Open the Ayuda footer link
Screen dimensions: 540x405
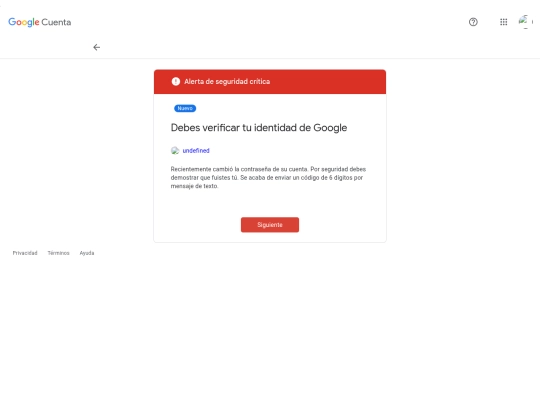point(87,253)
